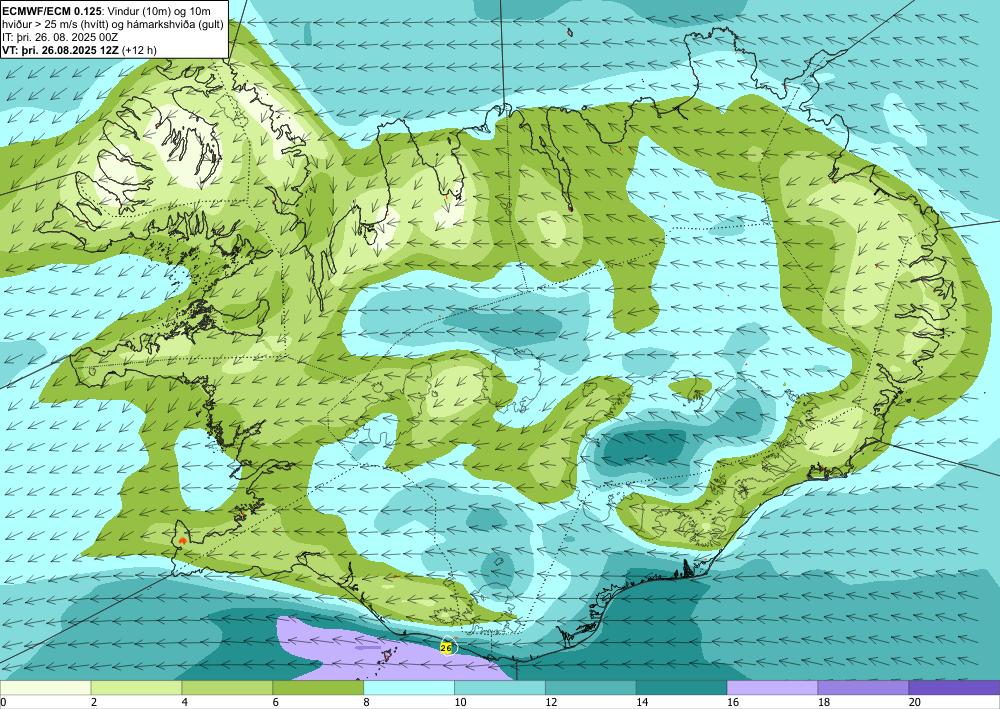This screenshot has width=1000, height=709.
Task: Click the yellow 26 max gust marker
Action: point(446,648)
